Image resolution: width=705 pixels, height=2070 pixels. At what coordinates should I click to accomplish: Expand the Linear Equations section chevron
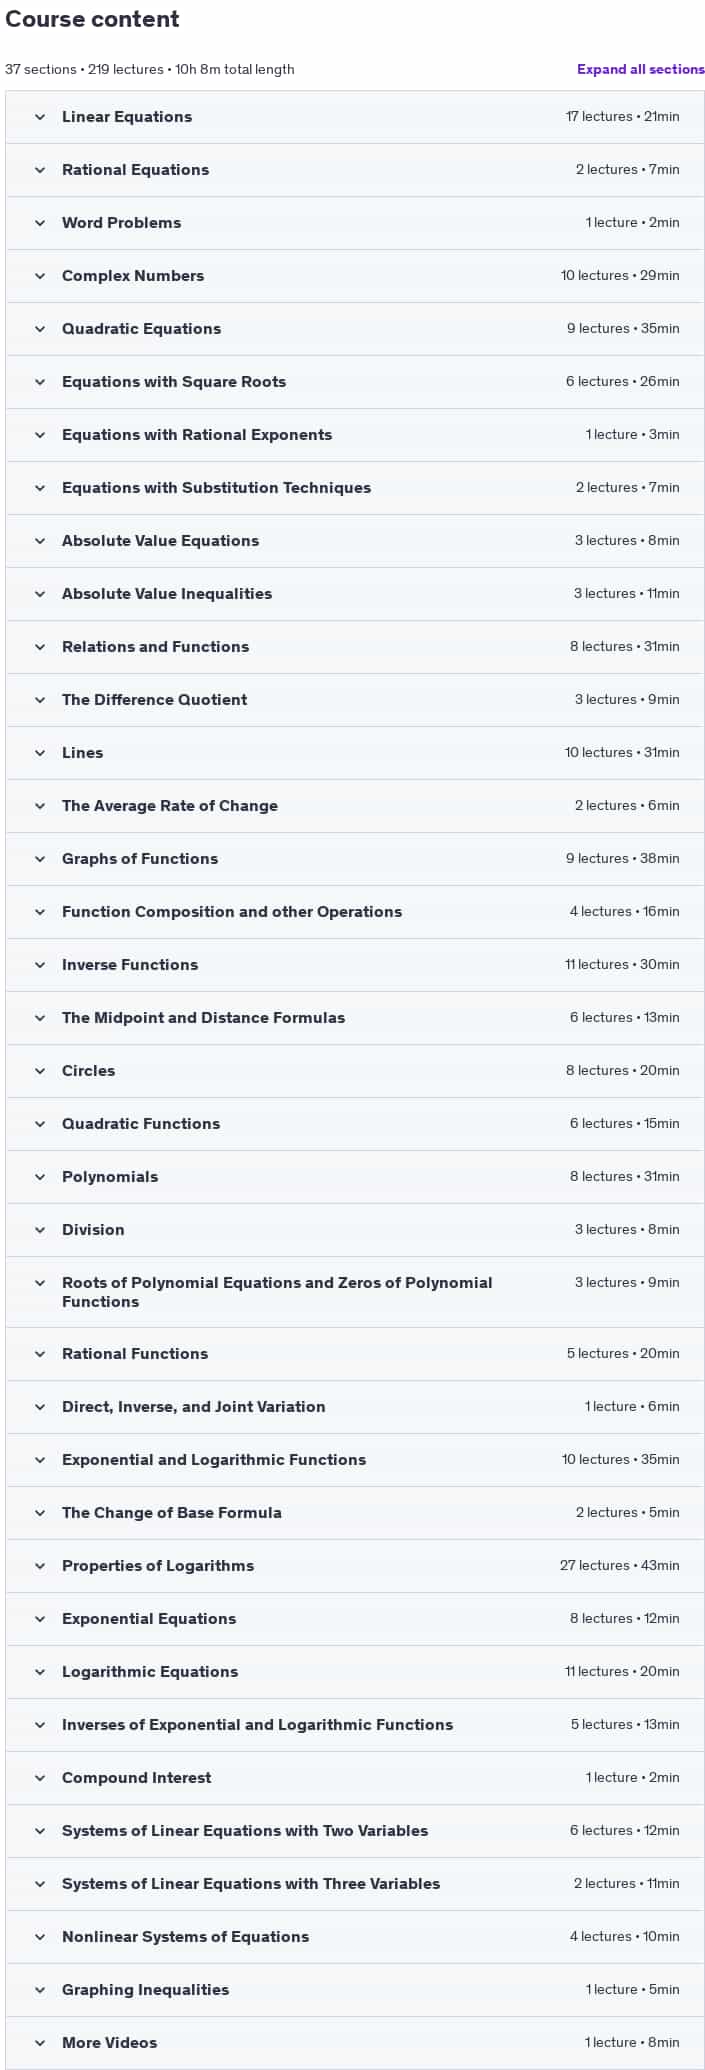(40, 117)
